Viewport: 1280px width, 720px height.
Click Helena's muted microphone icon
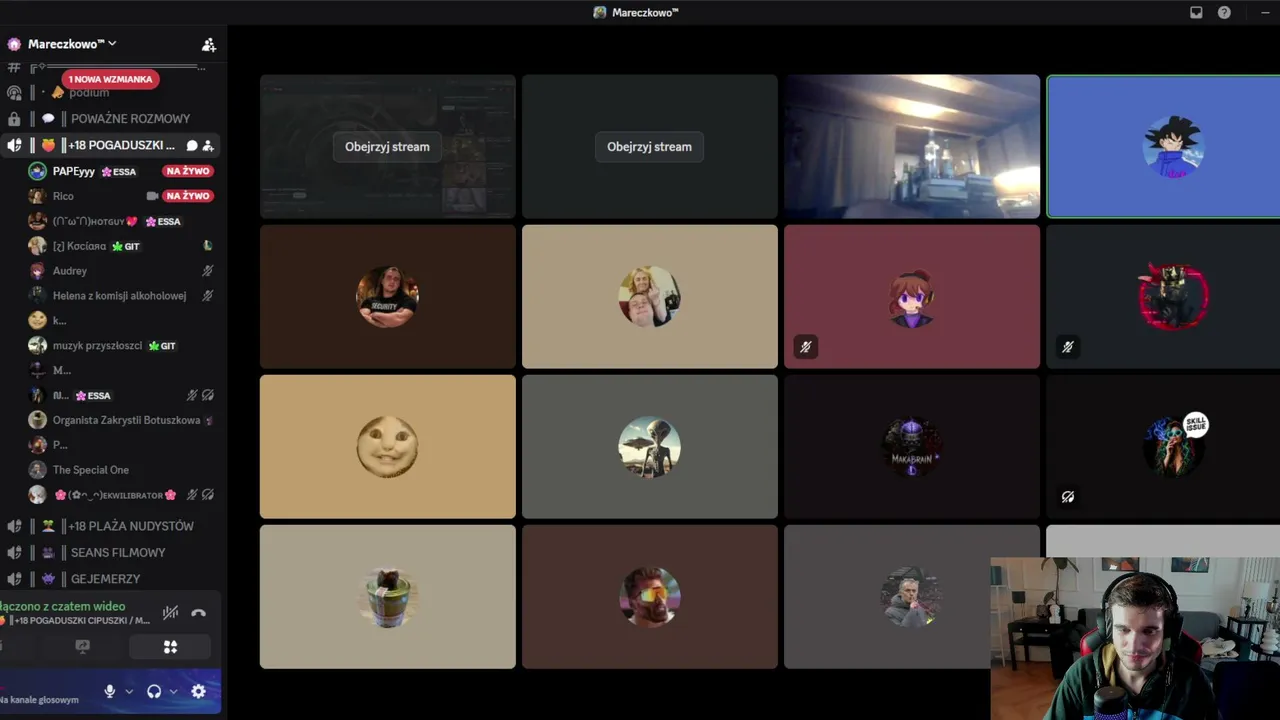(208, 296)
